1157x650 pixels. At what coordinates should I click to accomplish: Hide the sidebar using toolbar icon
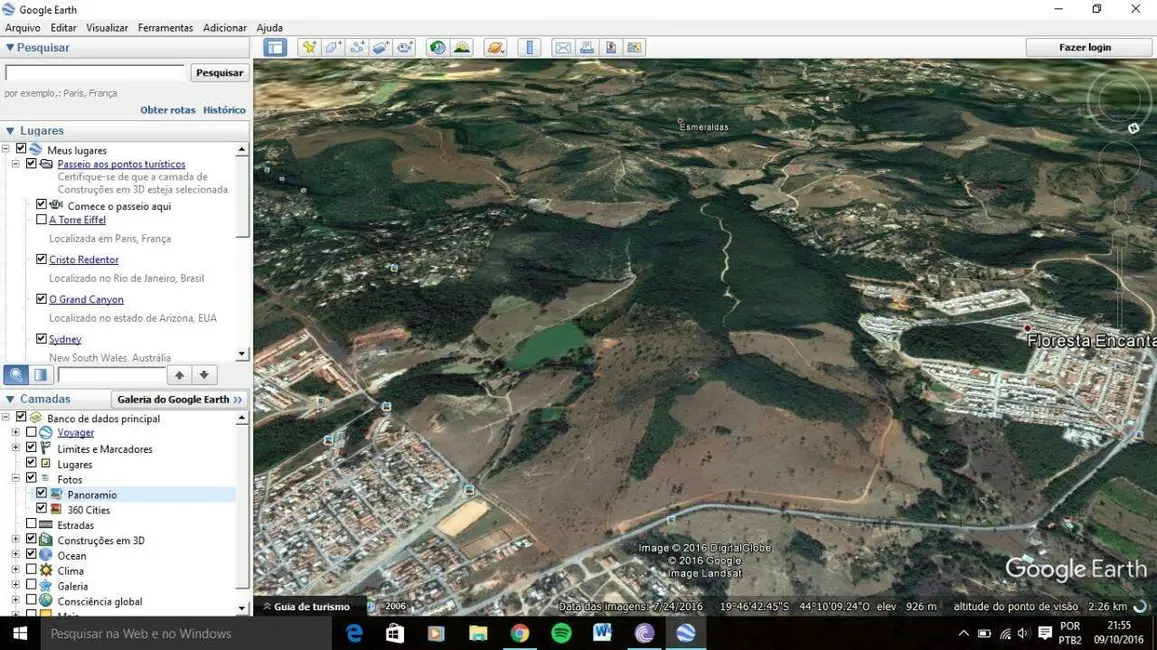[275, 47]
